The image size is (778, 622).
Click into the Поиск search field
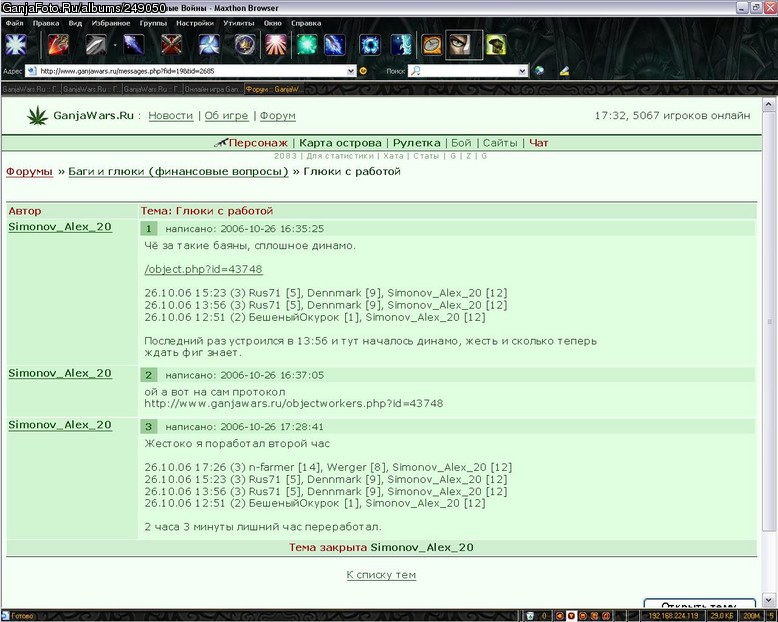tap(469, 71)
